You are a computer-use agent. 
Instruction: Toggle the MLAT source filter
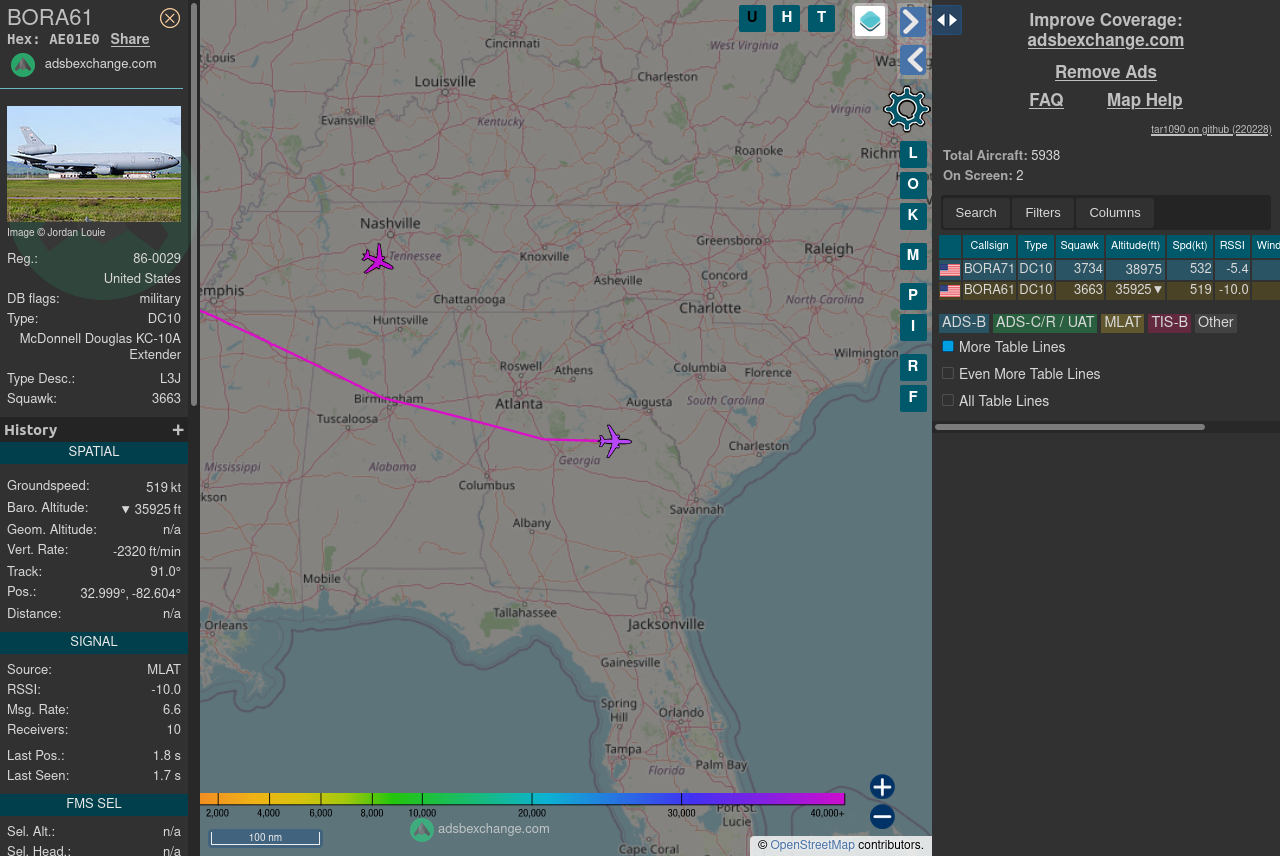coord(1122,323)
